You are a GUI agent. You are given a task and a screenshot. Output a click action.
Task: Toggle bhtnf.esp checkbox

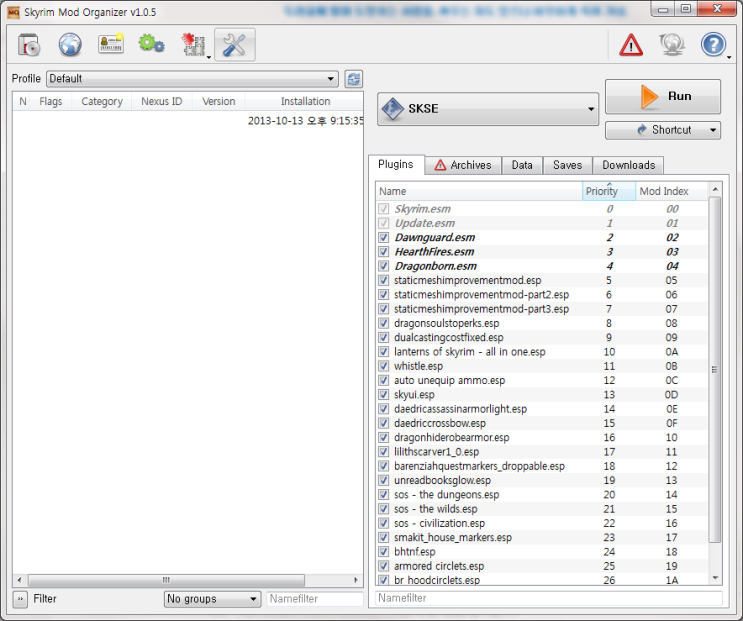[x=384, y=552]
